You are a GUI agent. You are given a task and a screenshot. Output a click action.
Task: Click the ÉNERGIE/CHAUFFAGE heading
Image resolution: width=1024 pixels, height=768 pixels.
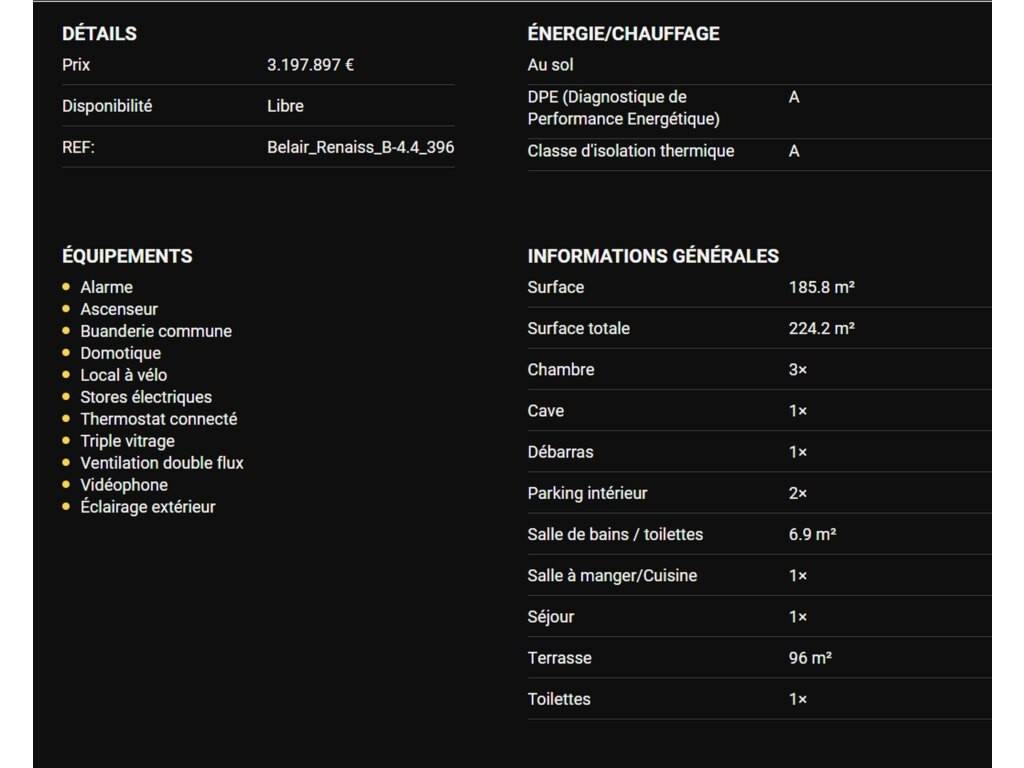(x=623, y=33)
